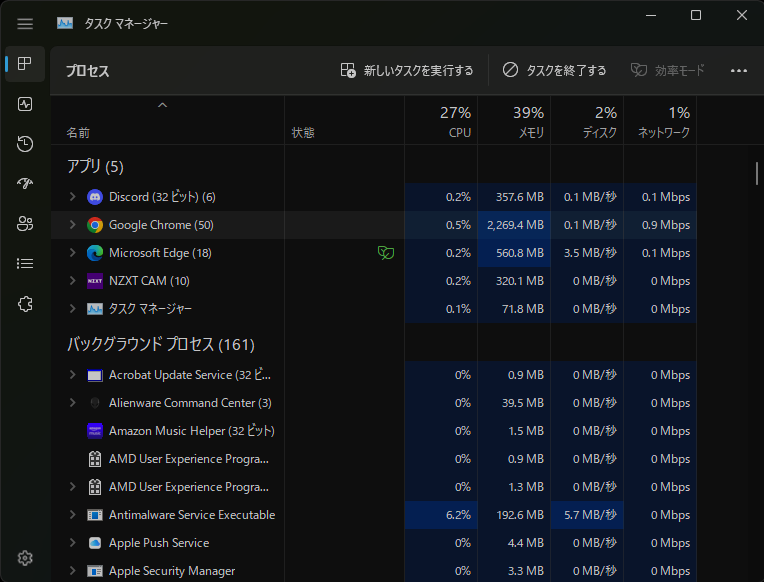Click Apple Push Service's 4.4 MB memory
Viewport: 764px width, 582px height.
click(x=526, y=543)
